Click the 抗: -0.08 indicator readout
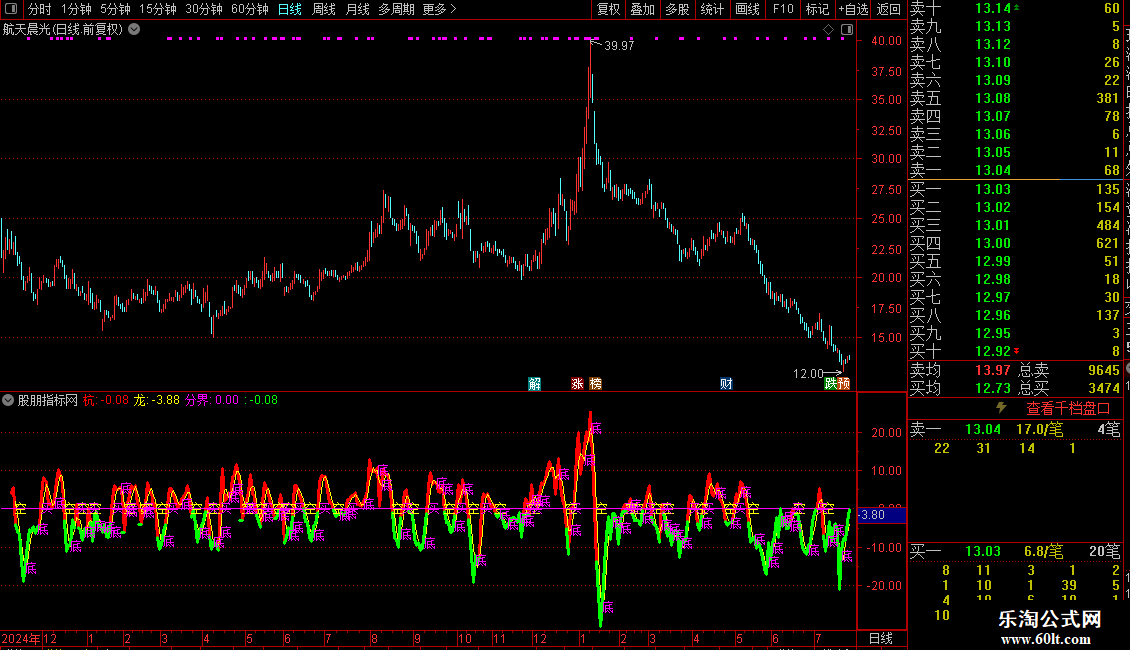Image resolution: width=1130 pixels, height=650 pixels. 106,400
